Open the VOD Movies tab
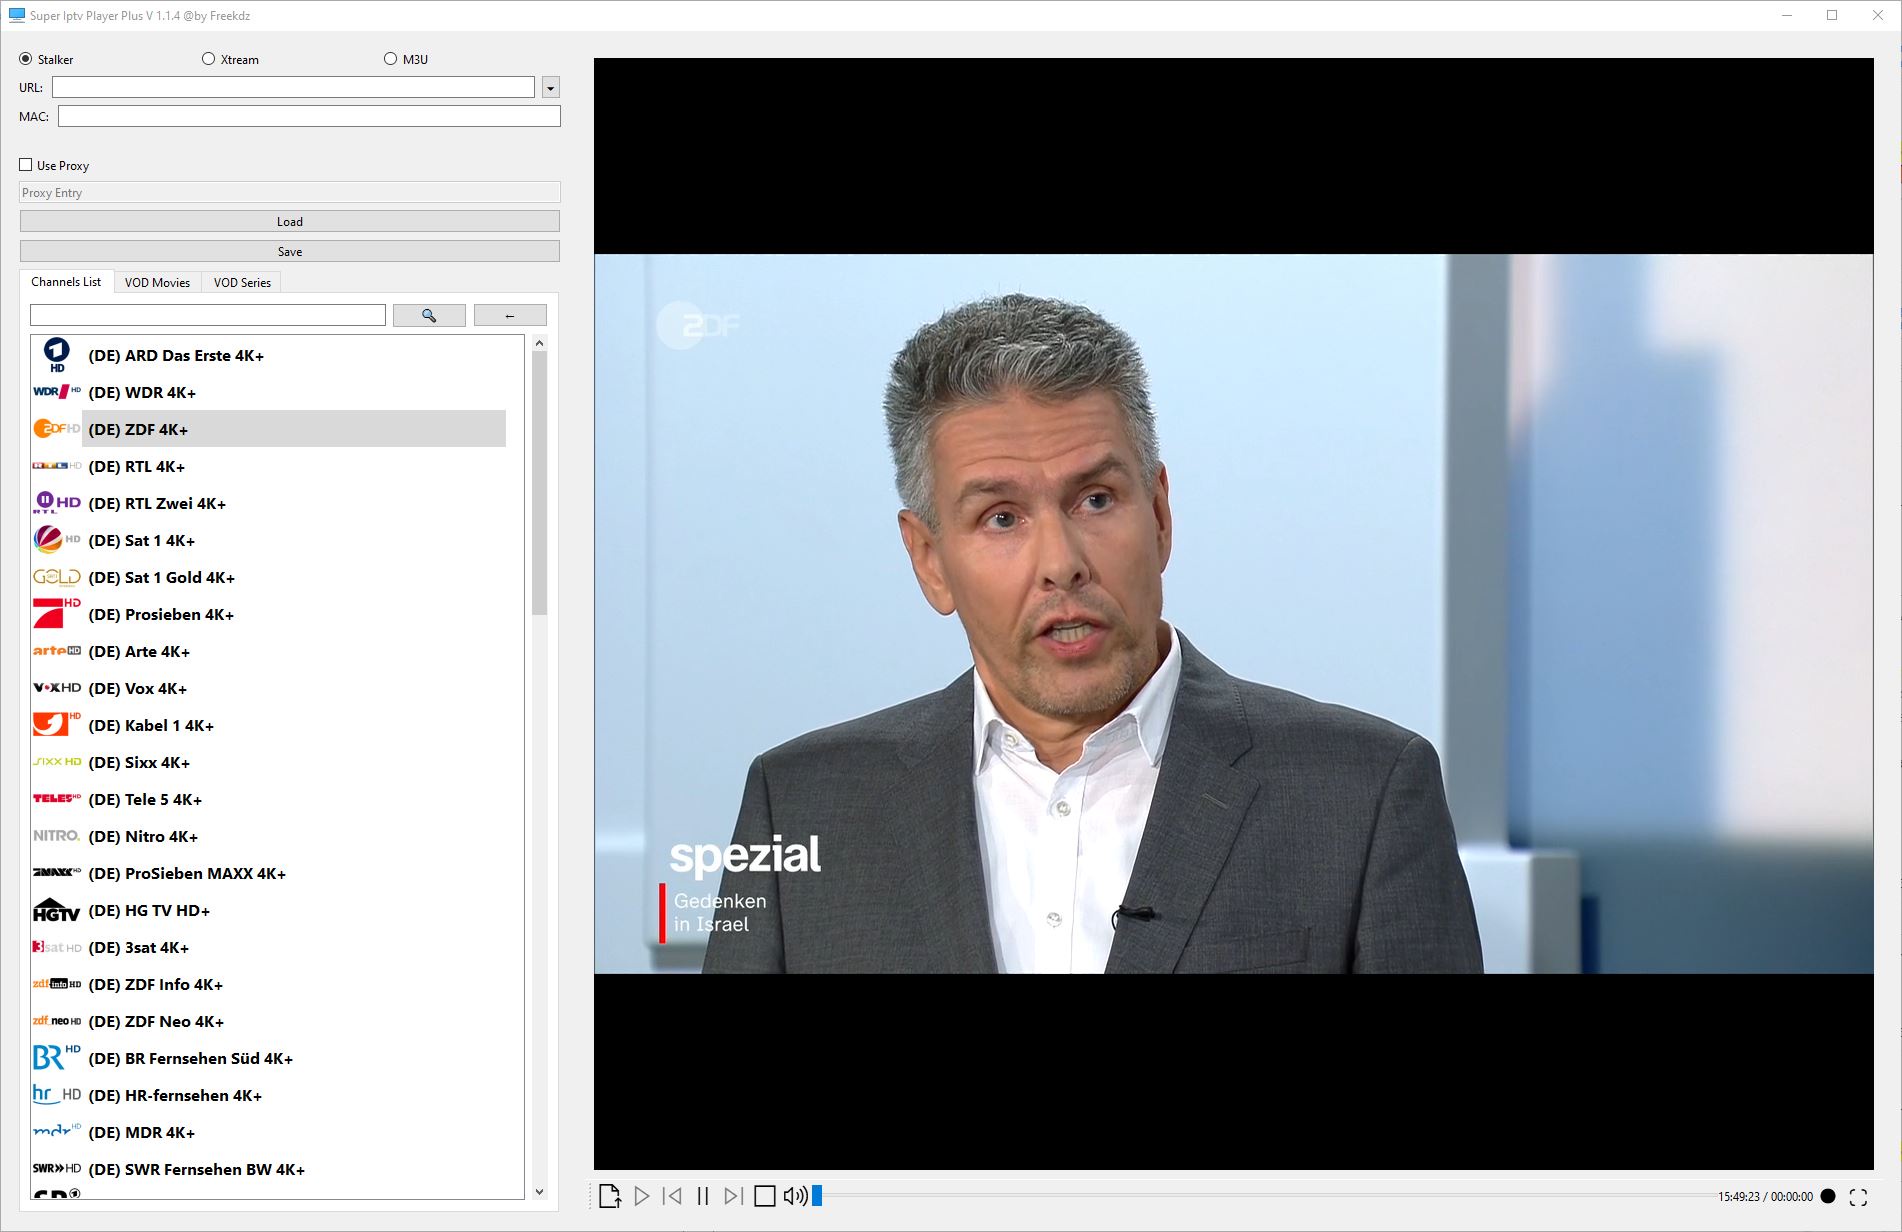1902x1232 pixels. point(157,283)
